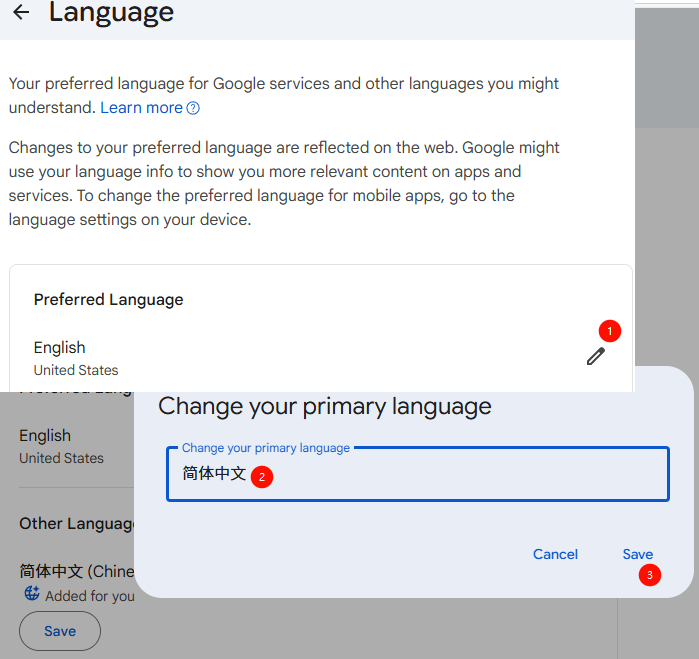This screenshot has width=699, height=659.
Task: Click the Language page title
Action: click(x=111, y=13)
